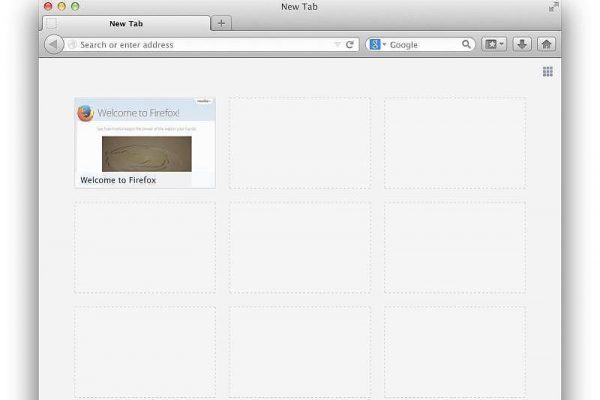Click the Welcome to Firefox caption
The height and width of the screenshot is (400, 600).
coord(117,180)
